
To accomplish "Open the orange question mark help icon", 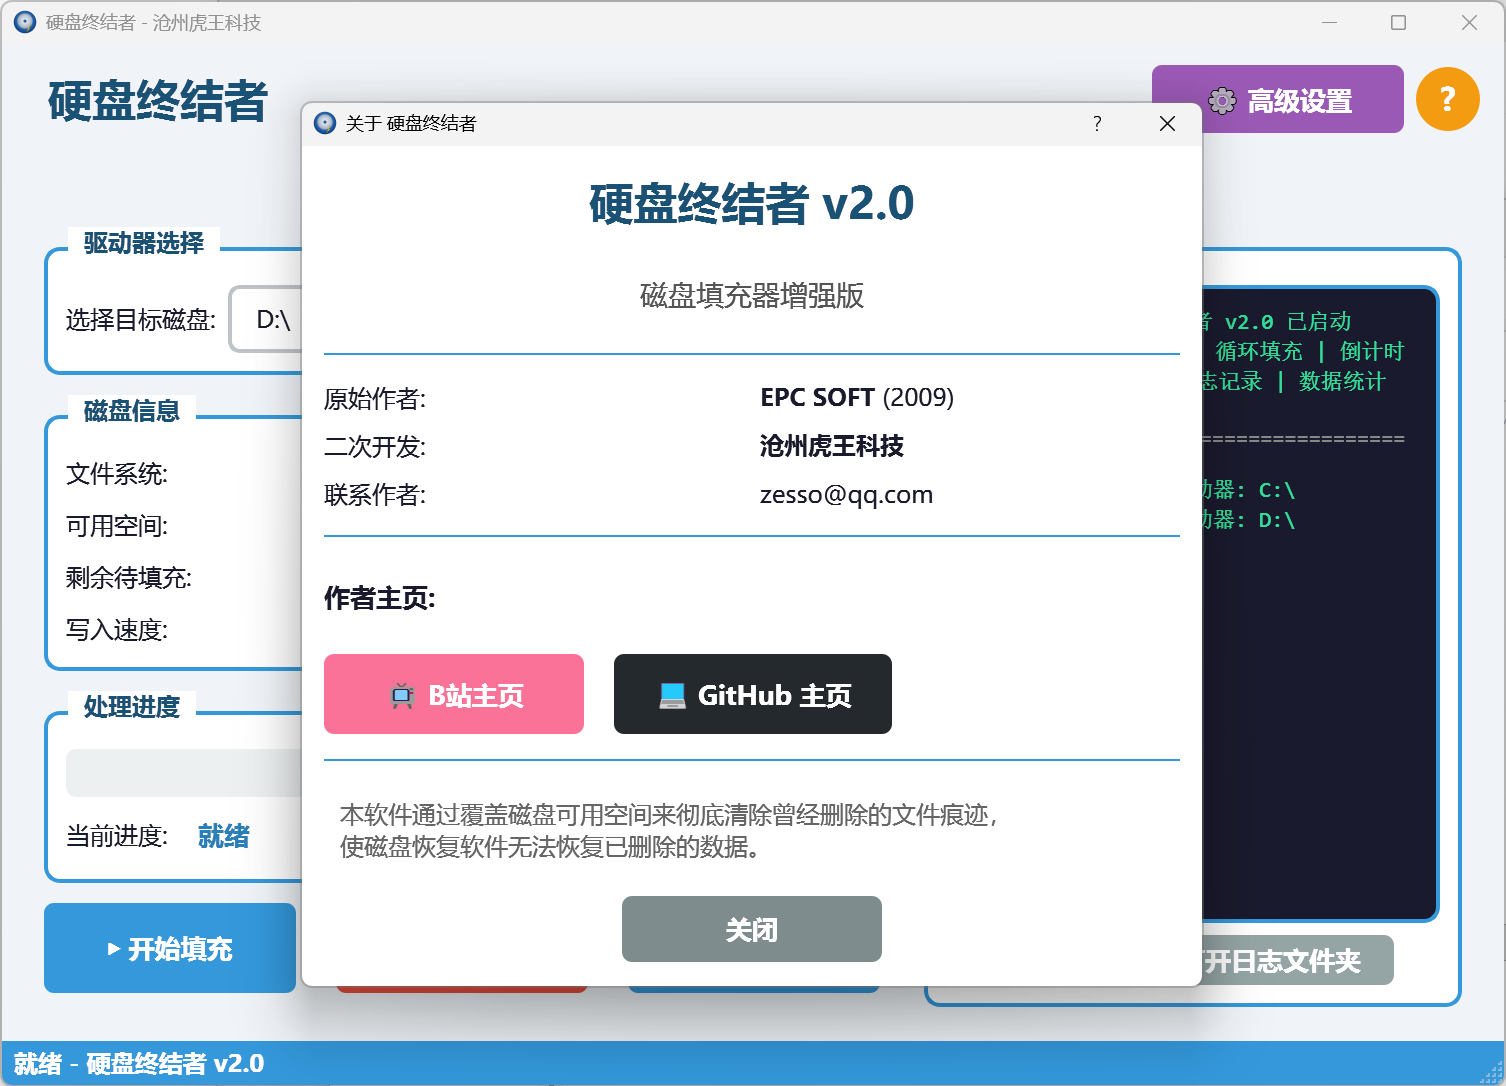I will coord(1446,98).
